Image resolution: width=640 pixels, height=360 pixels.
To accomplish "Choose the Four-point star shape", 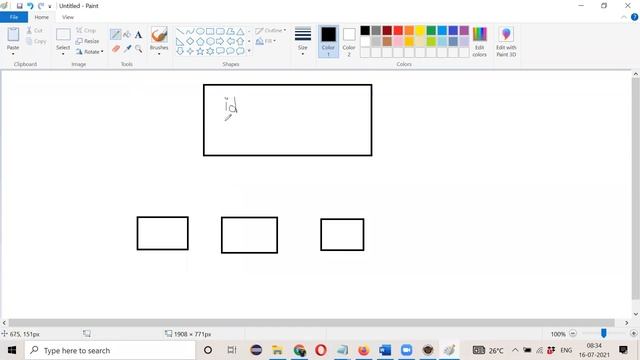I will tap(190, 51).
